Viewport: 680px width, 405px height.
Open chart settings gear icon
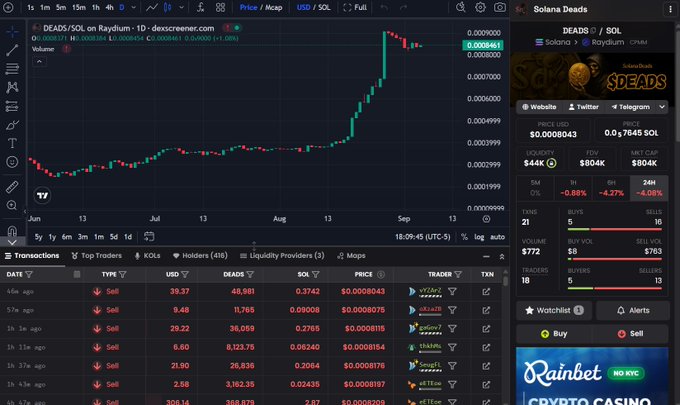480,7
